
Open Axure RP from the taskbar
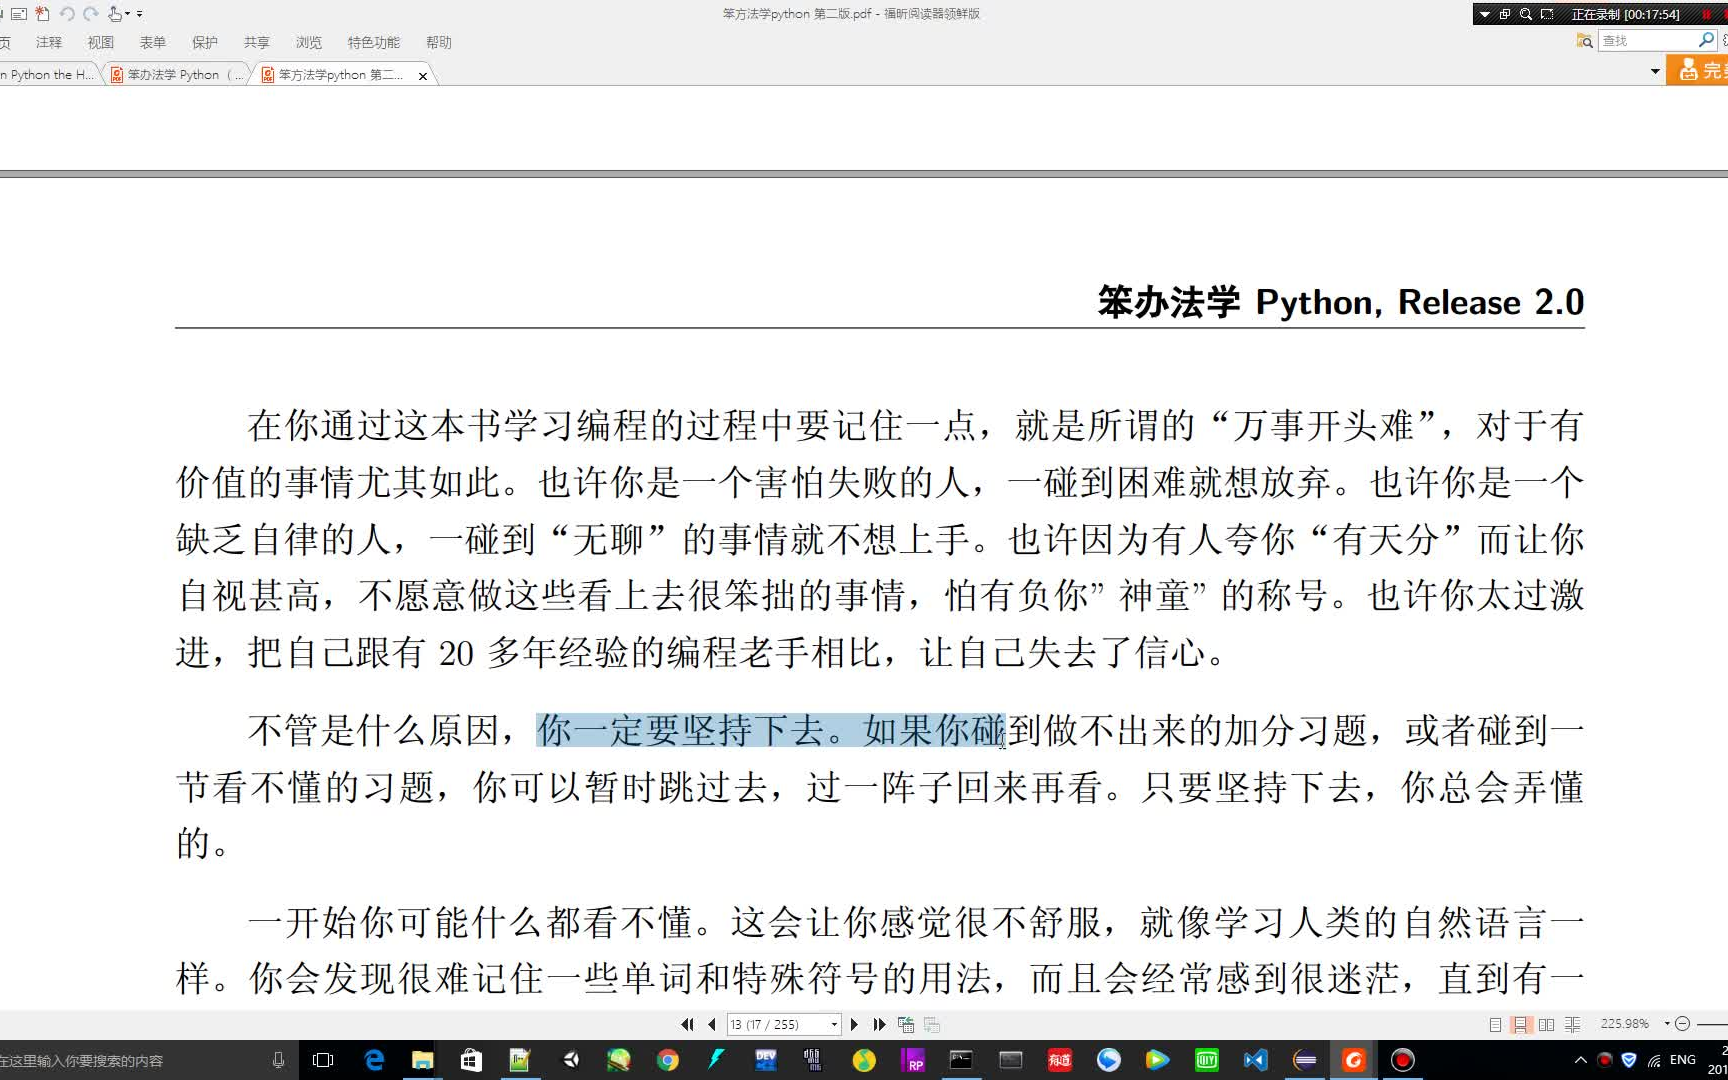pyautogui.click(x=913, y=1060)
